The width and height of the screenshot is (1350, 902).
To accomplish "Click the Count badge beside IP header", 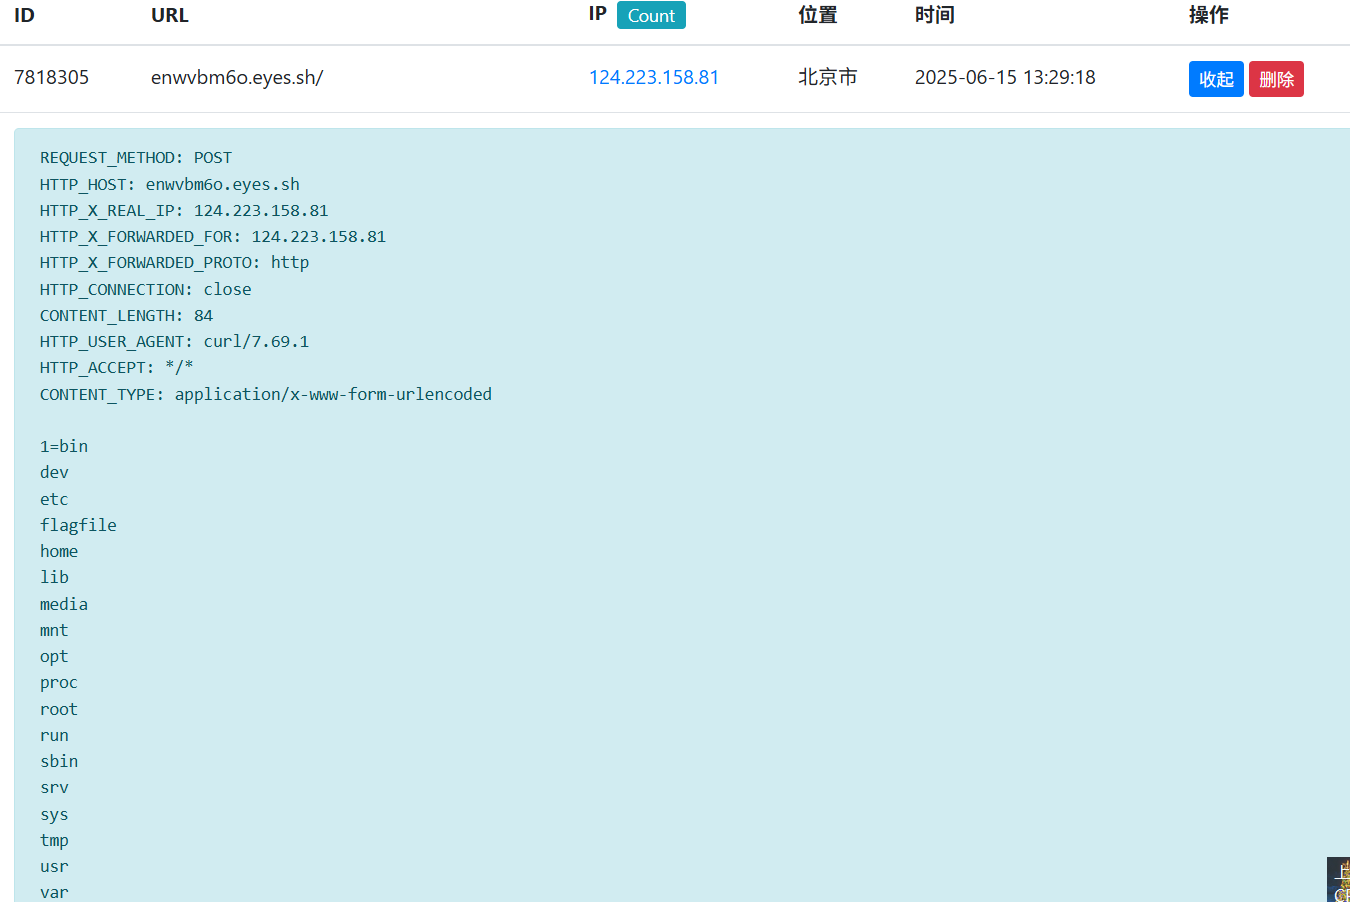I will [651, 16].
